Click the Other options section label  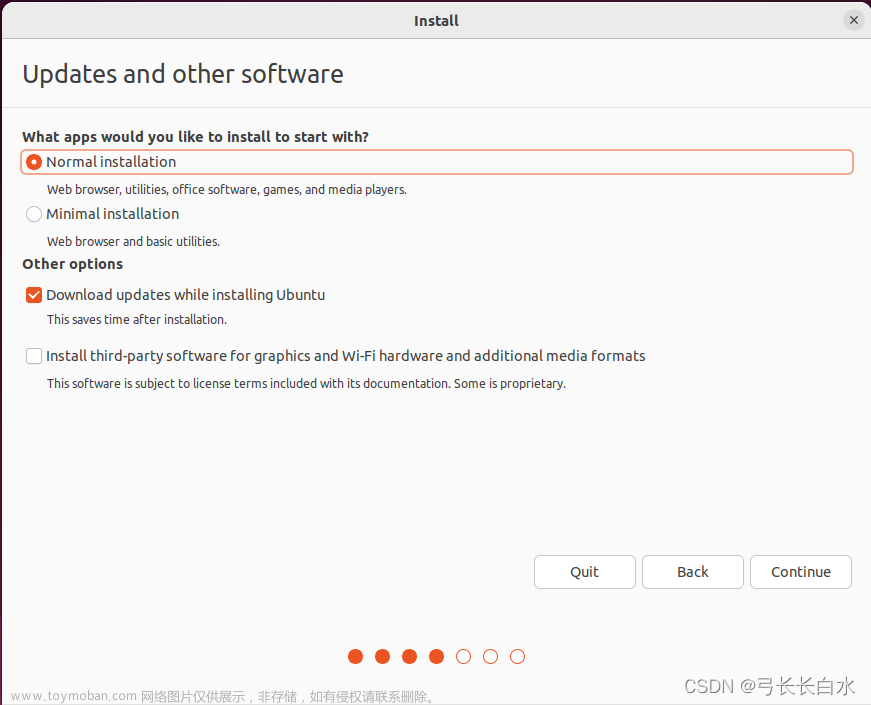pos(72,264)
